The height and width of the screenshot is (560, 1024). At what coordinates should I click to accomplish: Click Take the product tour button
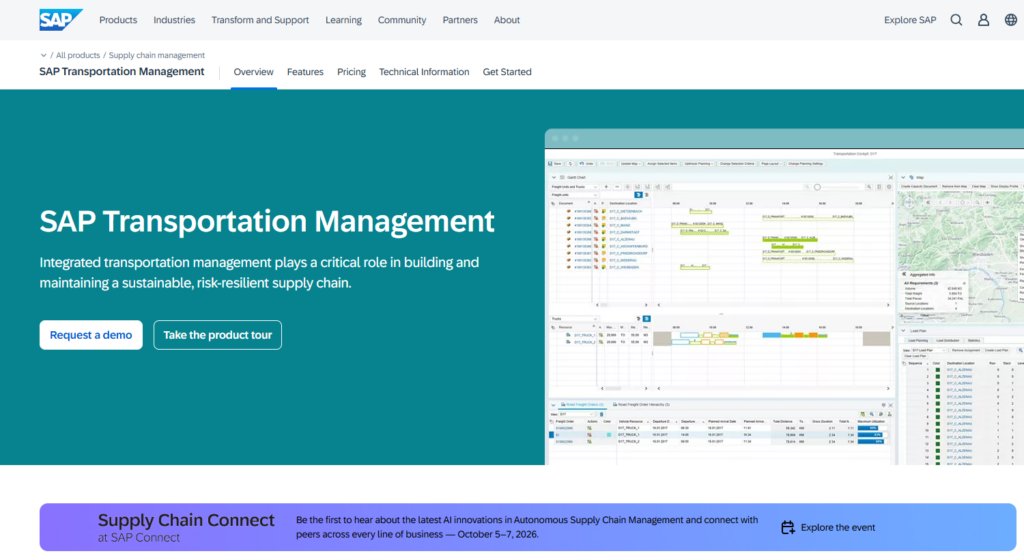tap(217, 335)
